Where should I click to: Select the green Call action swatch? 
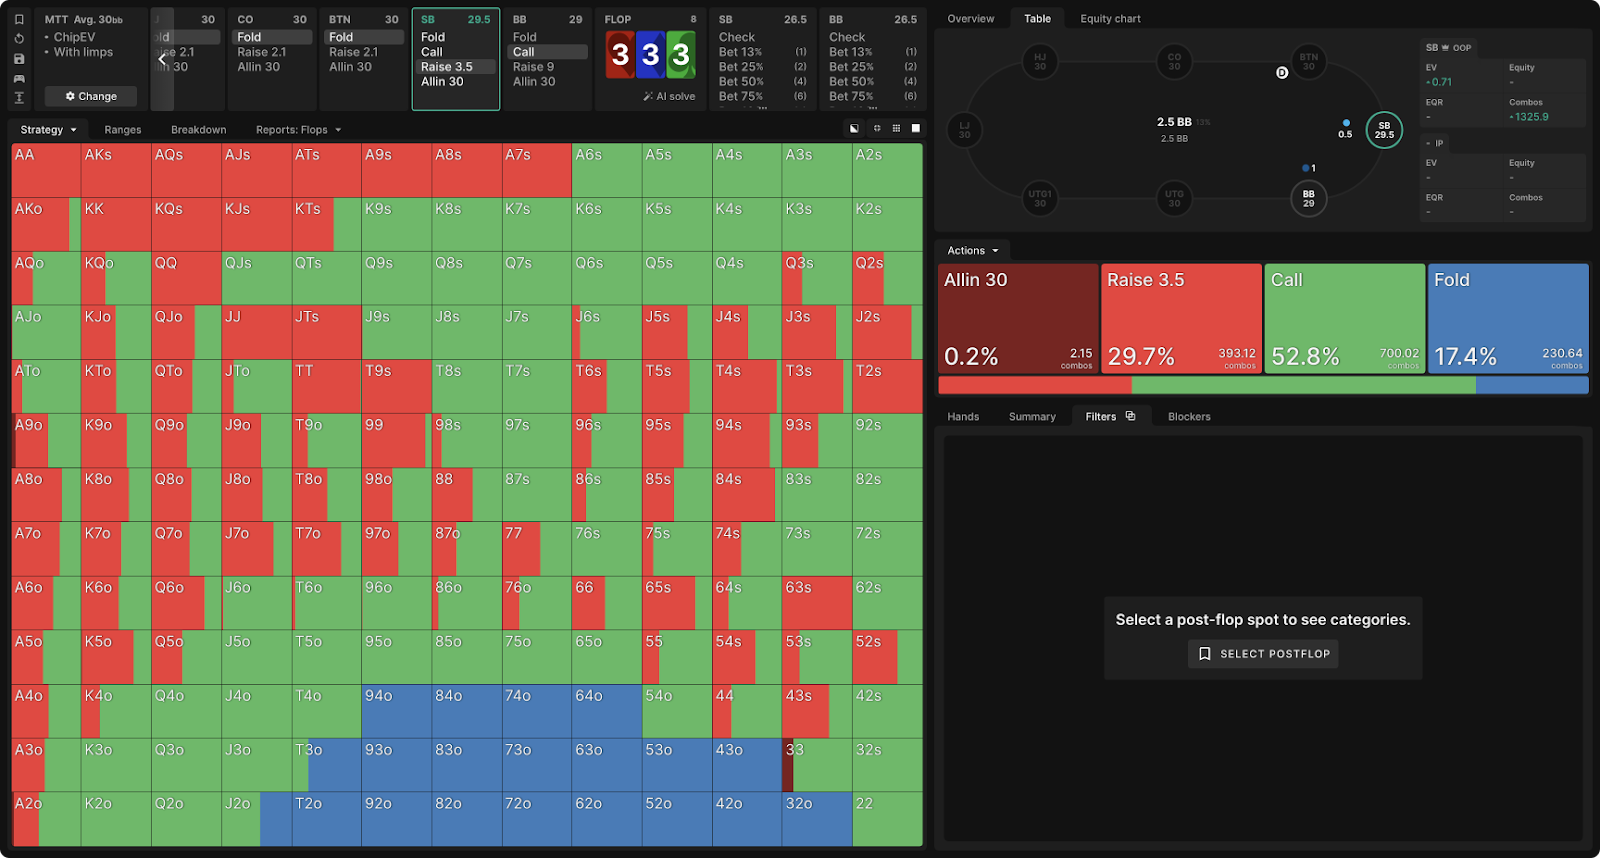[x=1344, y=318]
